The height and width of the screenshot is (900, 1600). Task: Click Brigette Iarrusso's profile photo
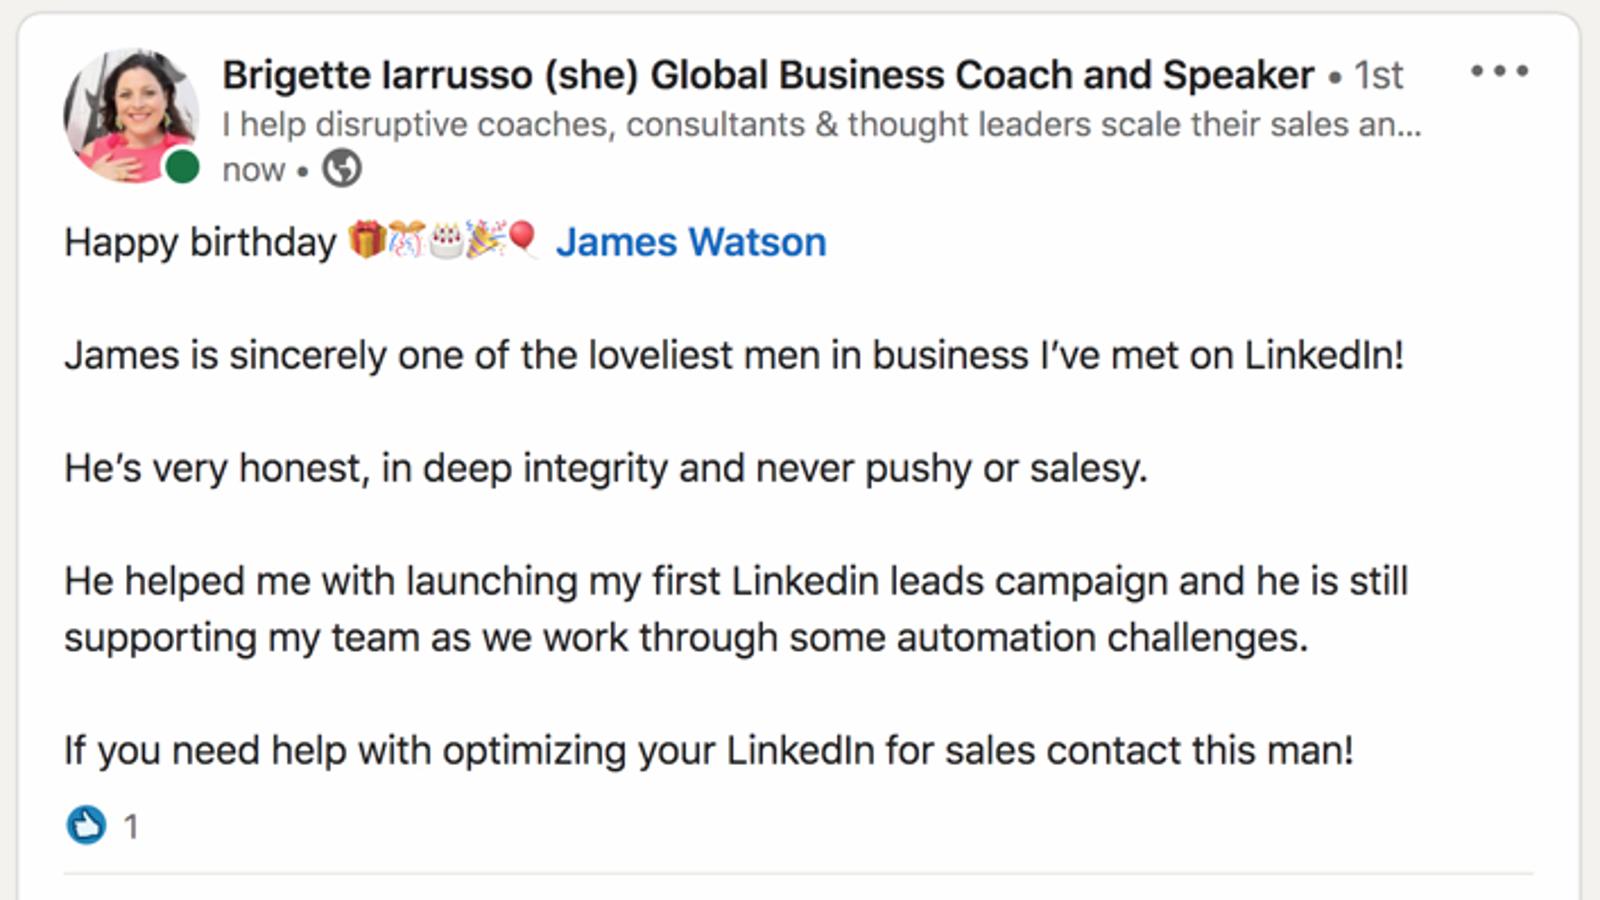pyautogui.click(x=129, y=114)
